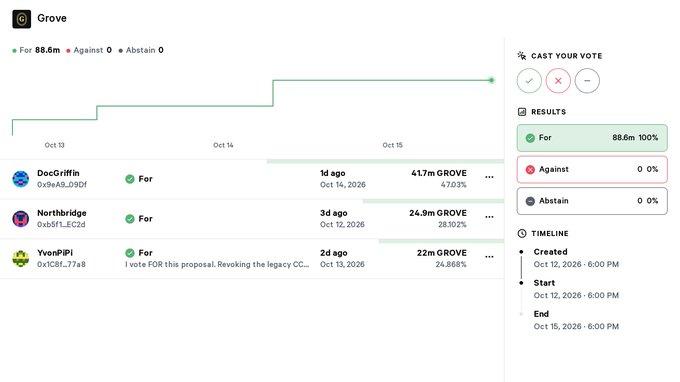Click the Cast Your Vote cursor icon
680x382 pixels.
click(522, 56)
